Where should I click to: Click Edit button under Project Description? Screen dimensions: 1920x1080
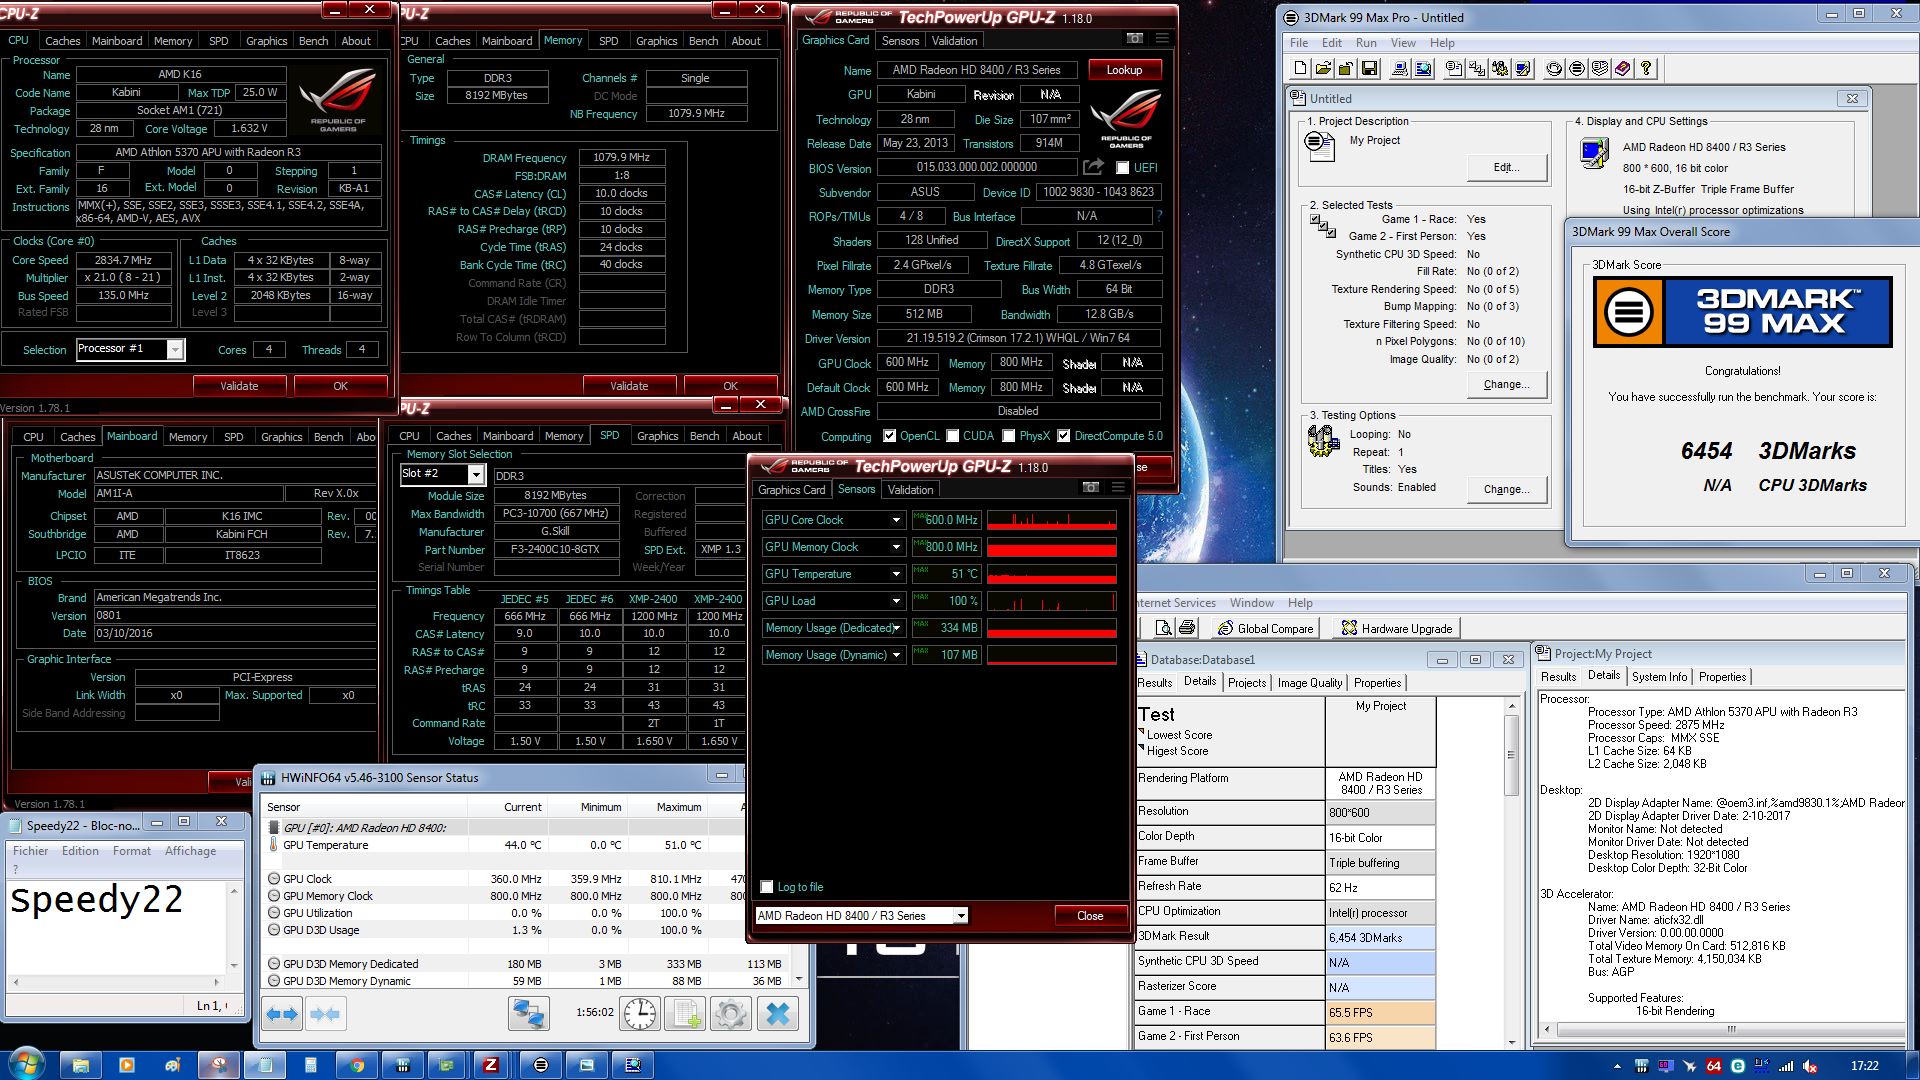pyautogui.click(x=1507, y=167)
